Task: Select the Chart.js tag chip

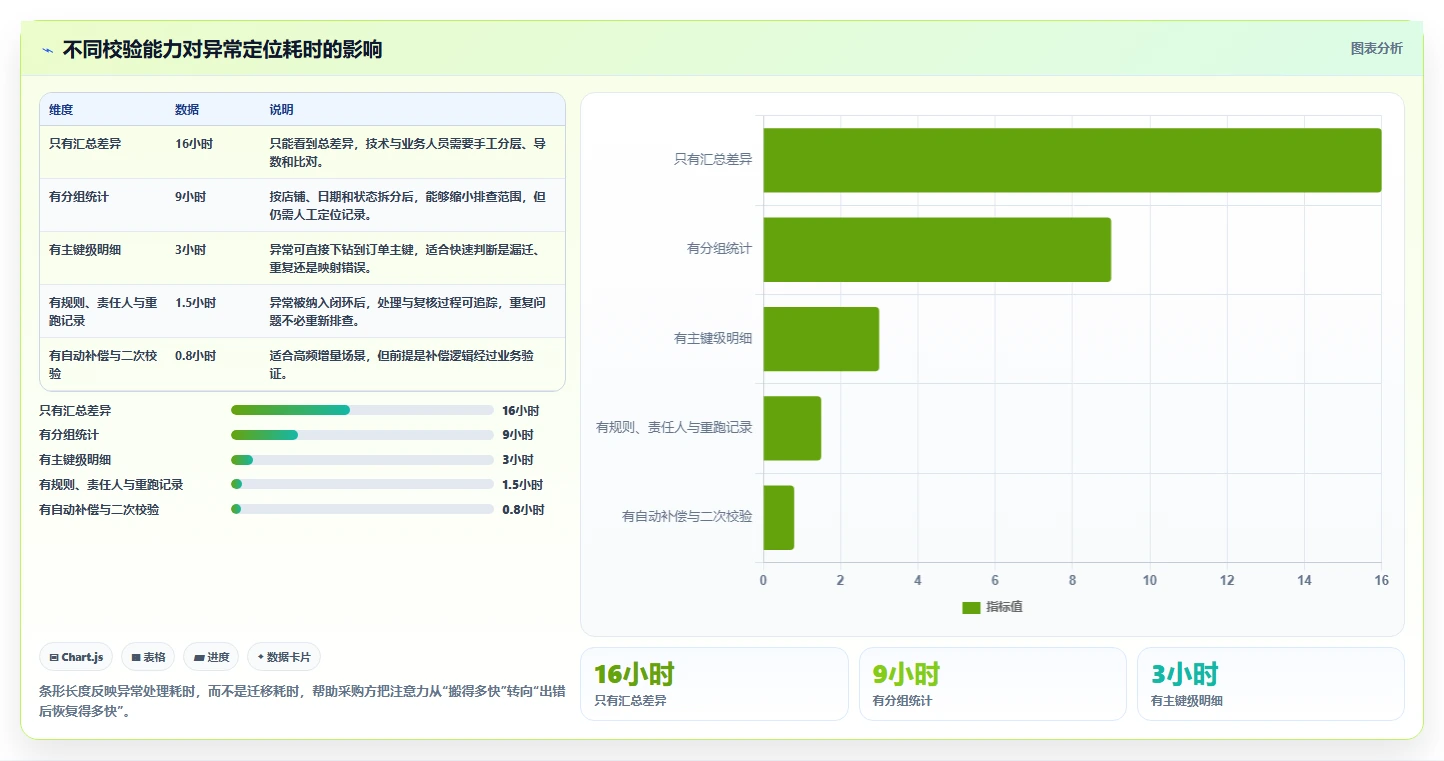Action: tap(77, 657)
